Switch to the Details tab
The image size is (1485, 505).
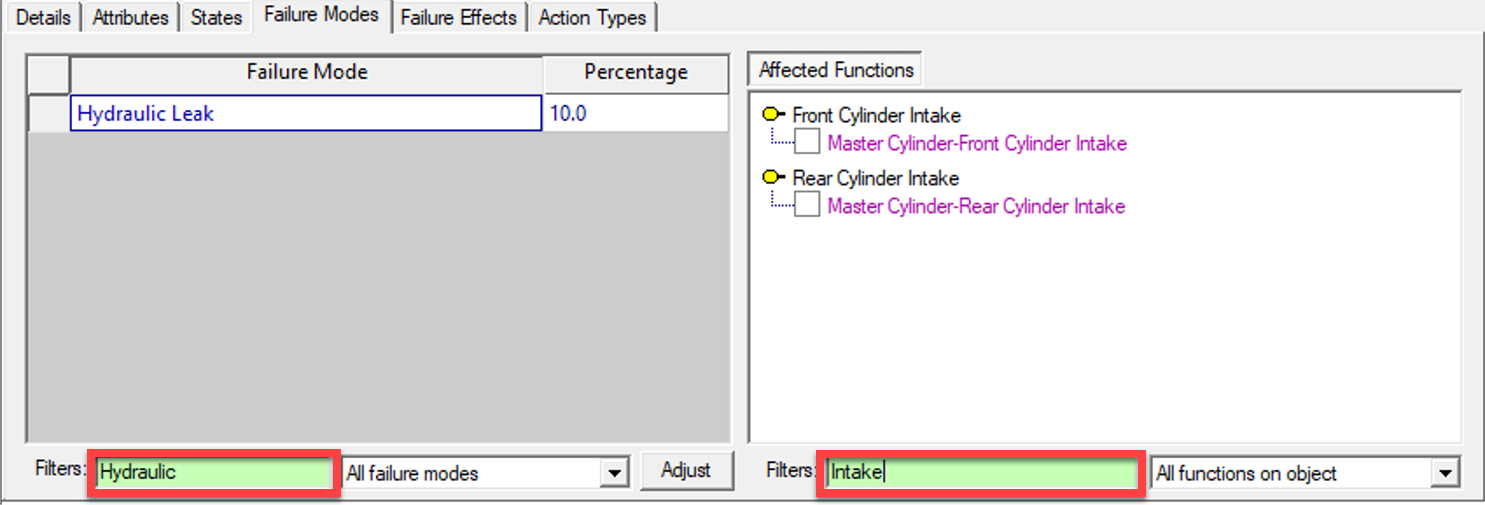43,17
